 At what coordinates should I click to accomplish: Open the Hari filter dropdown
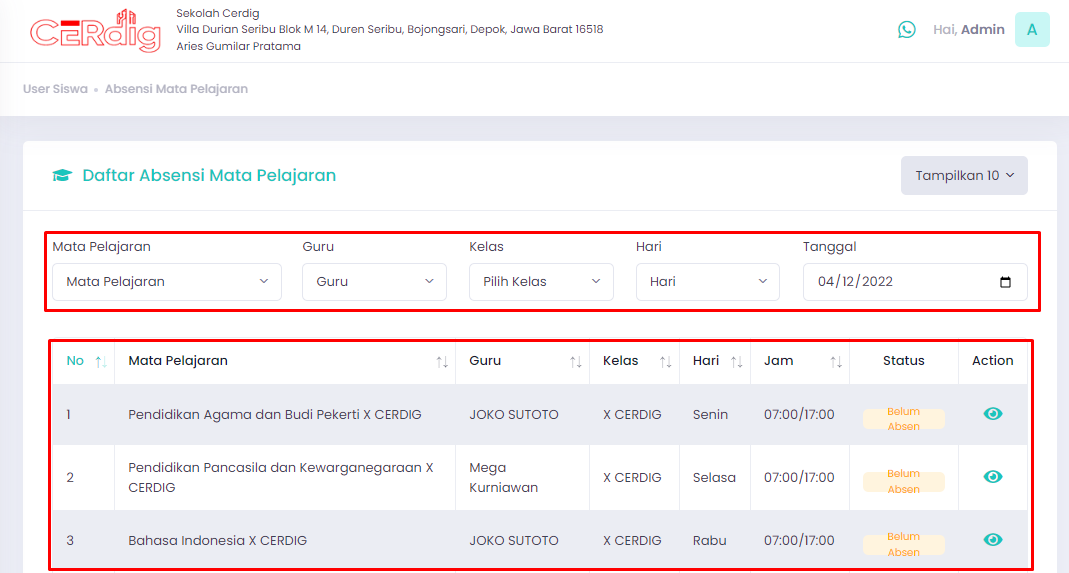click(x=708, y=282)
